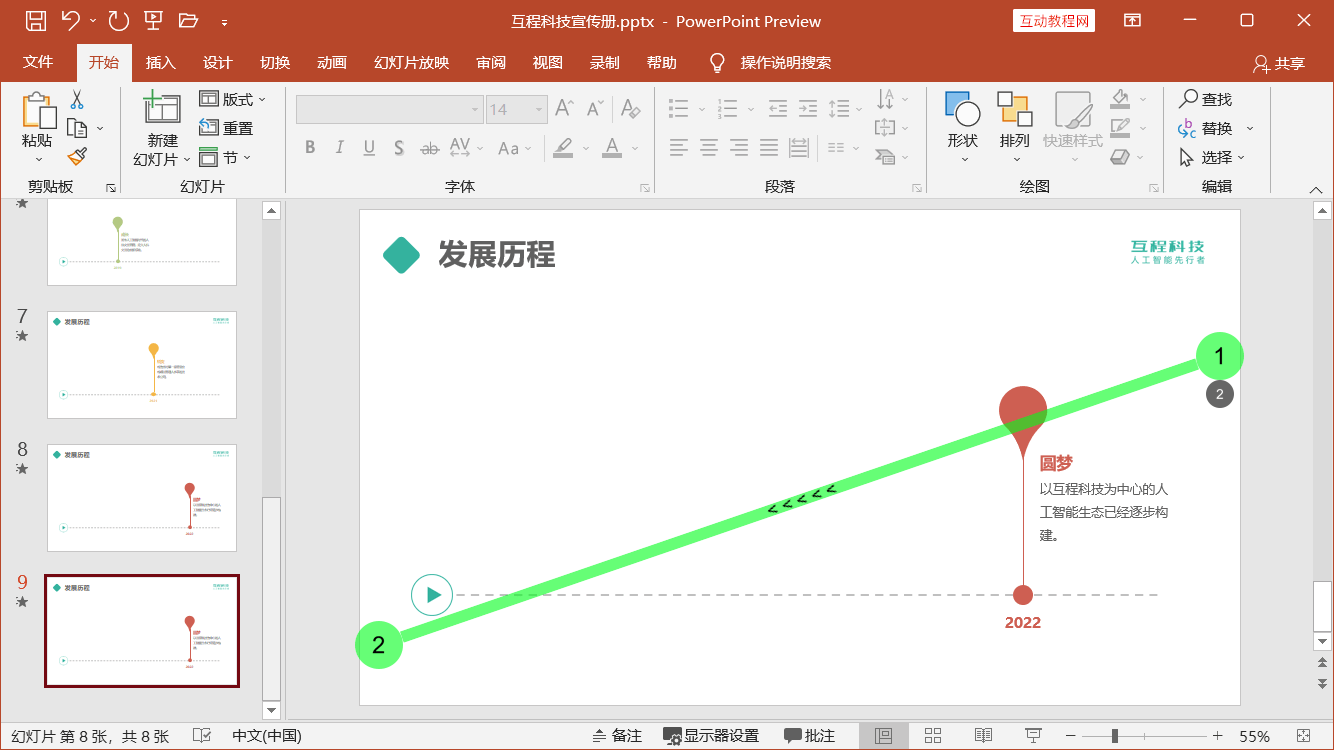The image size is (1334, 750).
Task: Switch to Insert (插入) tab
Action: pyautogui.click(x=160, y=62)
